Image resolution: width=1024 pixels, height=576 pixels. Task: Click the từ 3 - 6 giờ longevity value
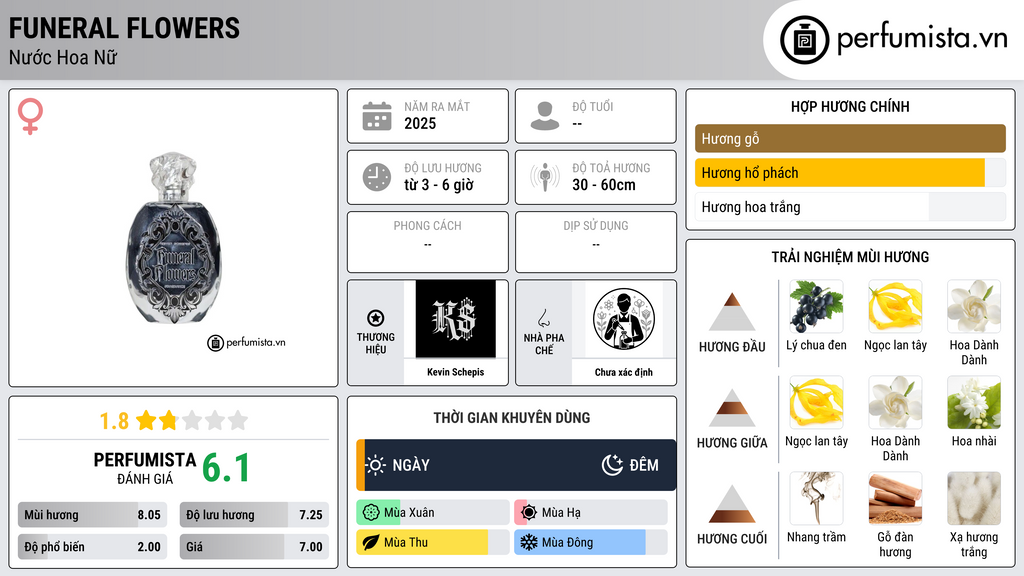(x=439, y=185)
